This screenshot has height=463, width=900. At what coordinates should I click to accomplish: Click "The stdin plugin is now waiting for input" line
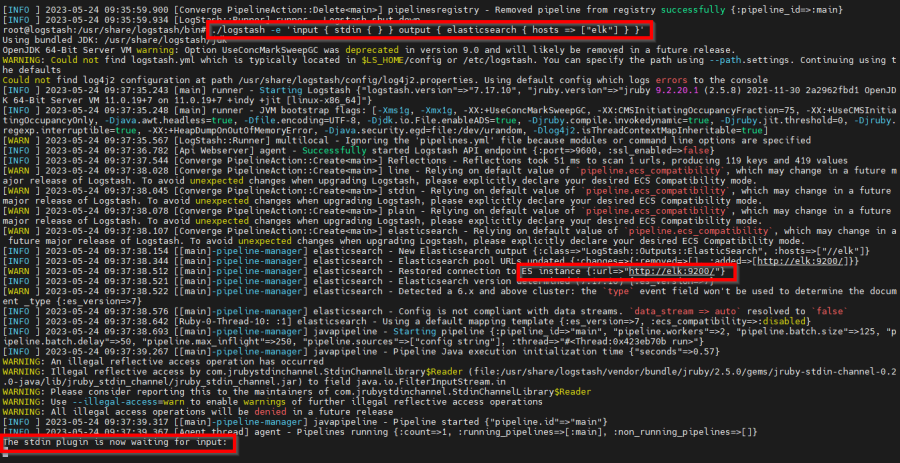point(115,441)
